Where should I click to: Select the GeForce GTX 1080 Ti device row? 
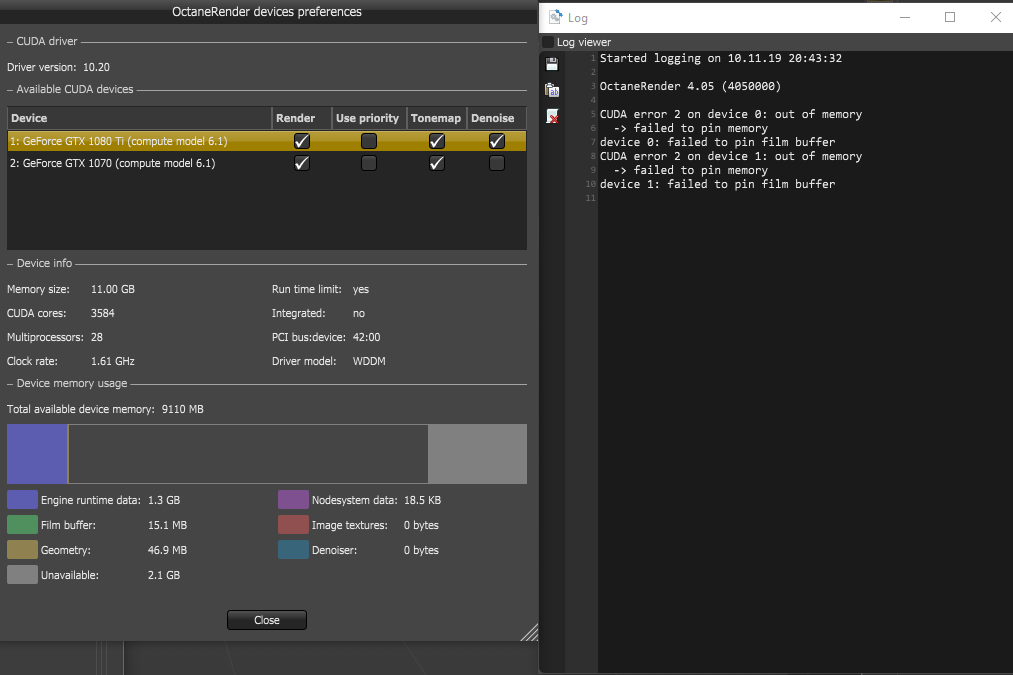(267, 141)
